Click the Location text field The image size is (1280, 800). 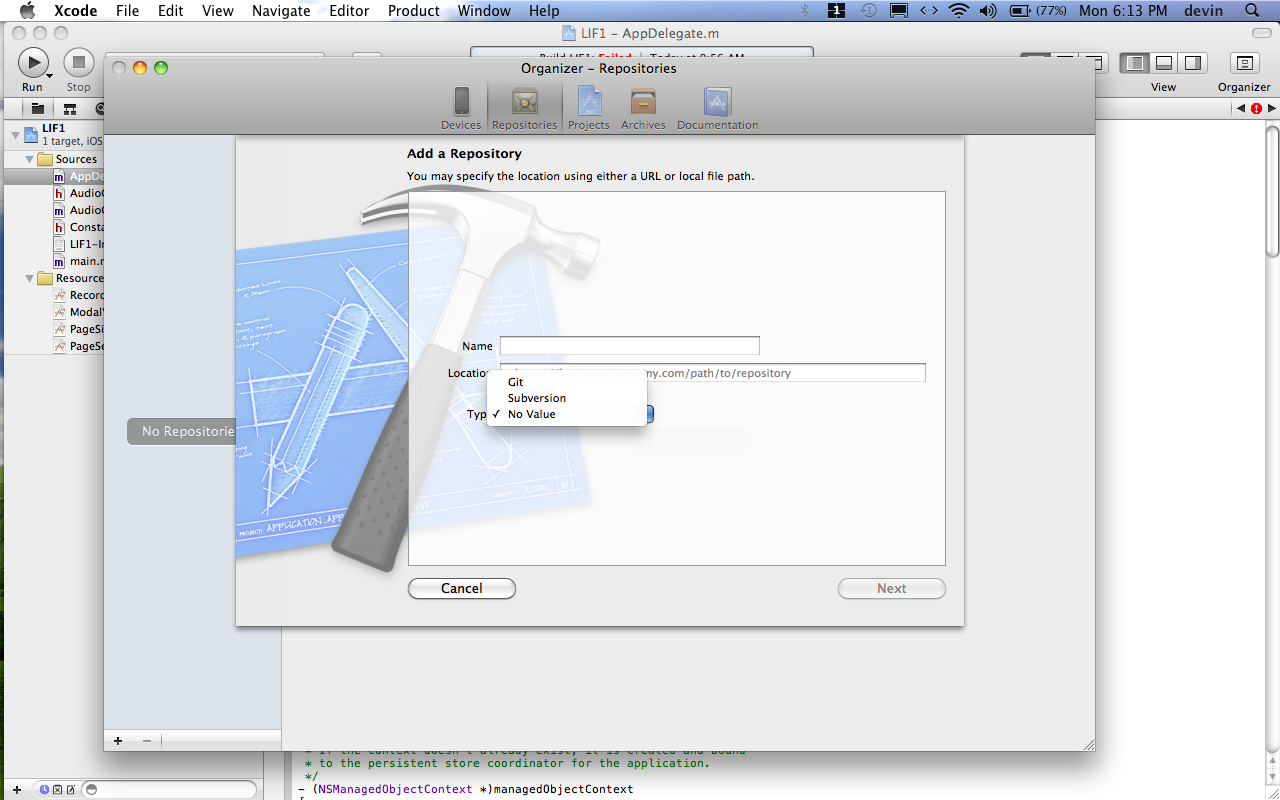(x=713, y=373)
